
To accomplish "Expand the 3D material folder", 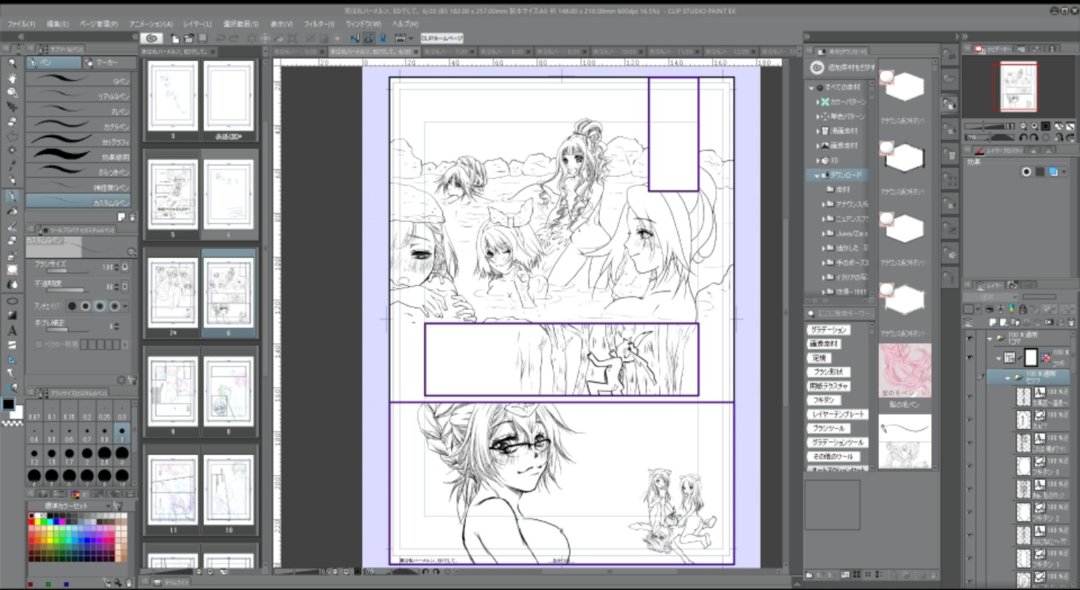I will pyautogui.click(x=818, y=160).
